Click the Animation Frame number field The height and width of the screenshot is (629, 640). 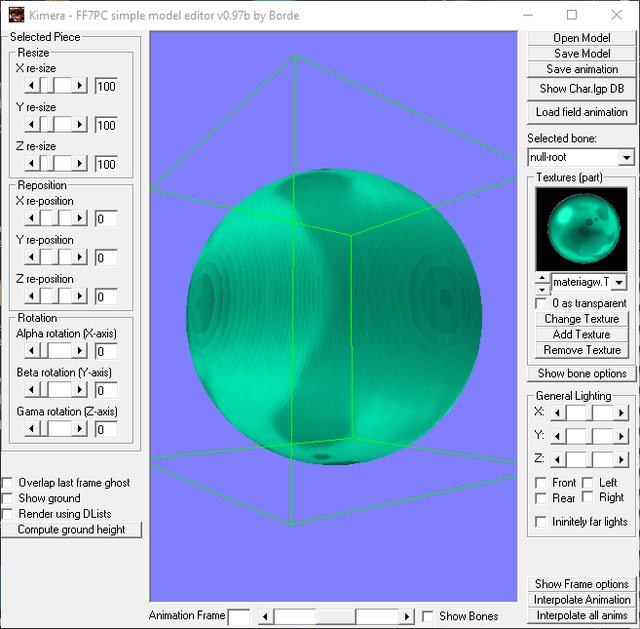click(239, 617)
